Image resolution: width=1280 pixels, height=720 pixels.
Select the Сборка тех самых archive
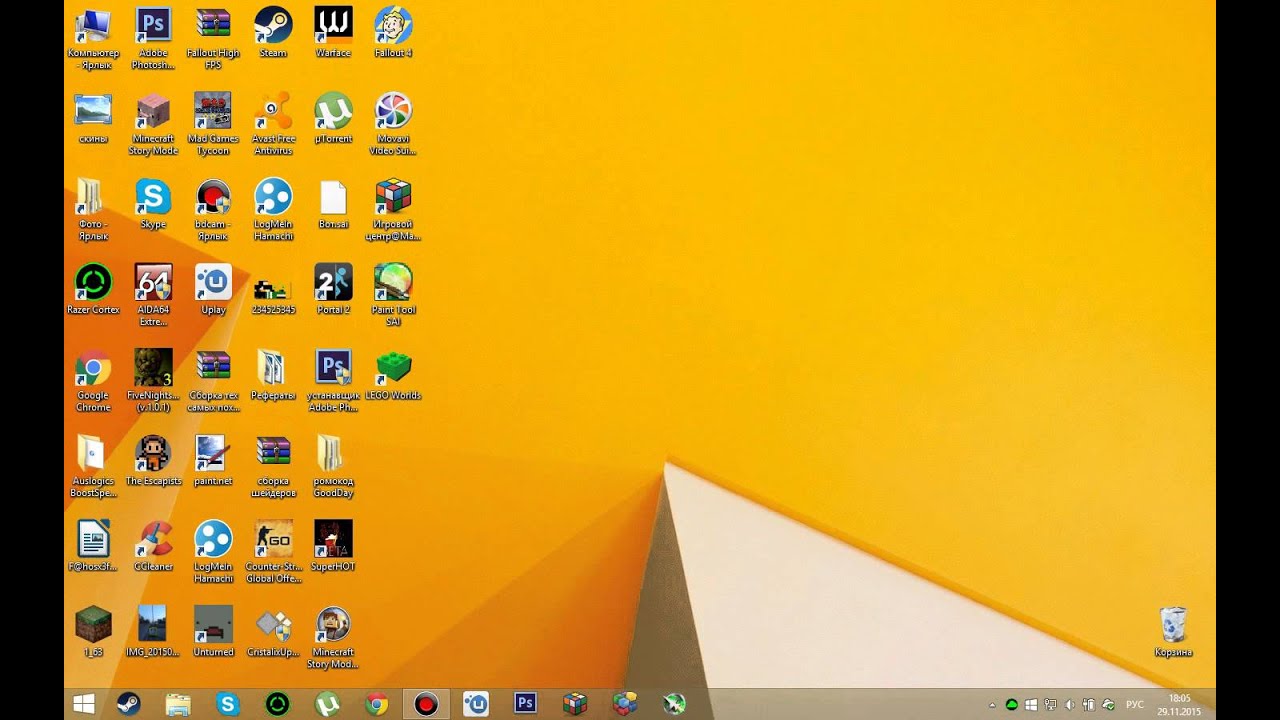tap(213, 381)
